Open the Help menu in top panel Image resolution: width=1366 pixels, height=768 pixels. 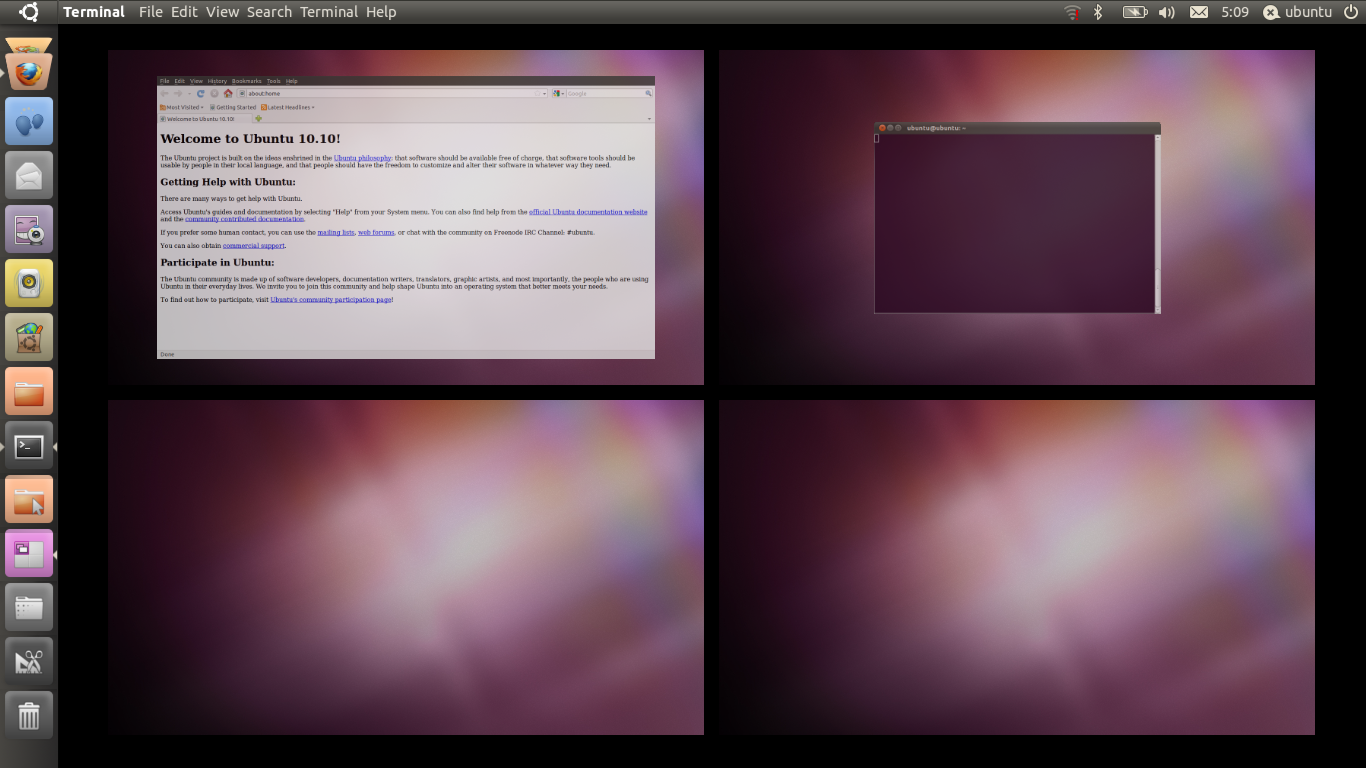pyautogui.click(x=381, y=12)
